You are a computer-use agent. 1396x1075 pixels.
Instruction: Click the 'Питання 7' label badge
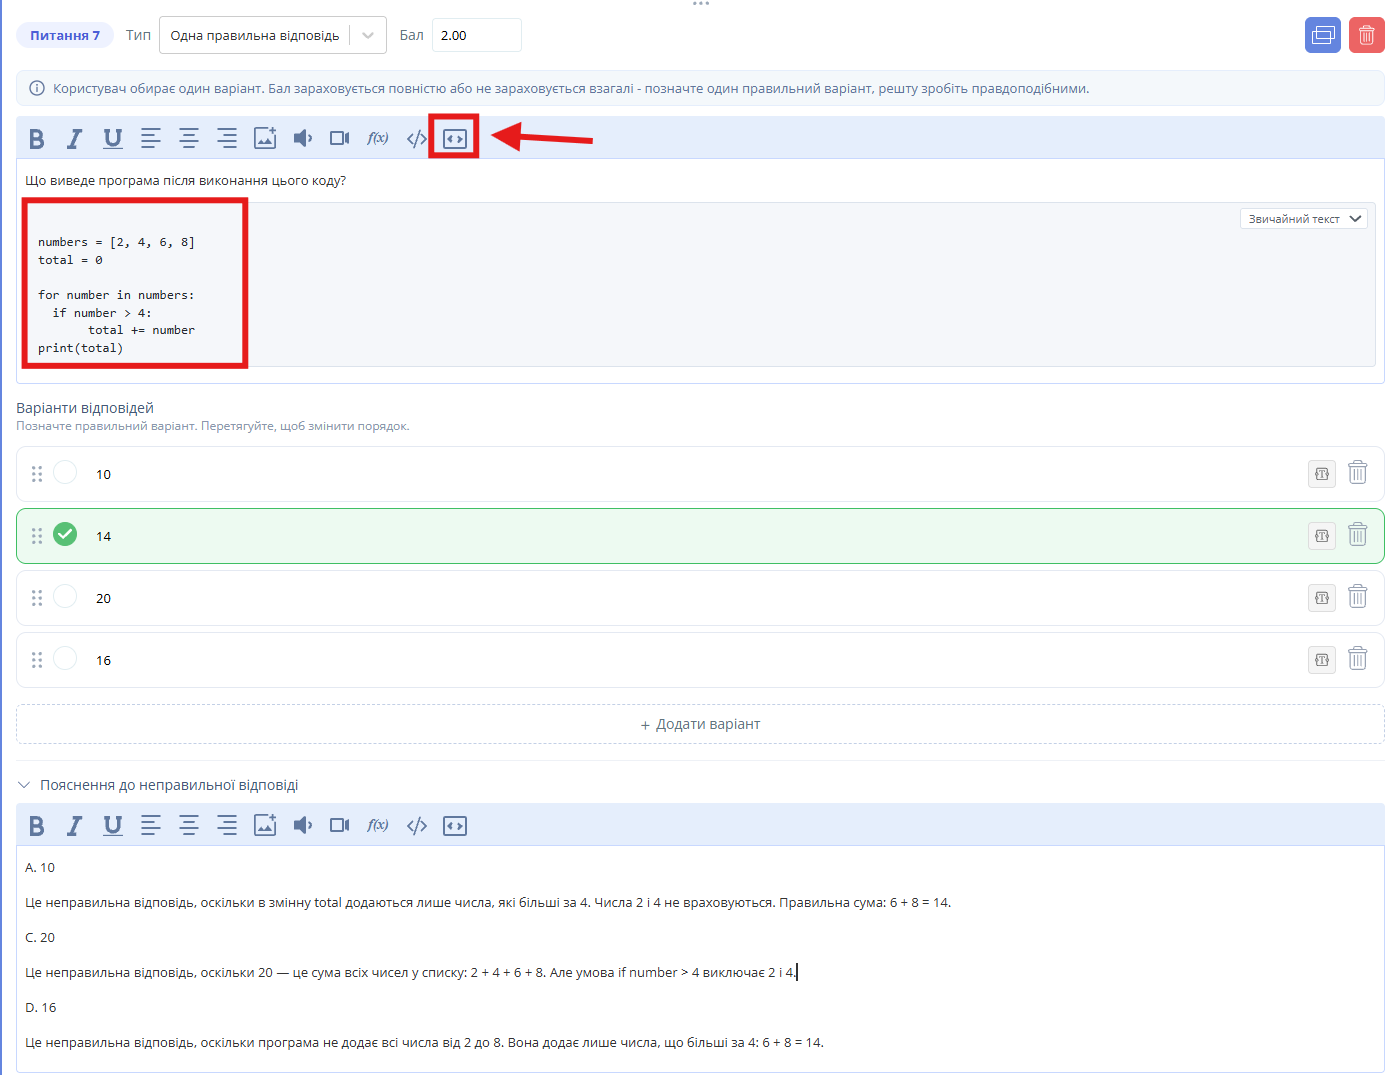(x=65, y=35)
